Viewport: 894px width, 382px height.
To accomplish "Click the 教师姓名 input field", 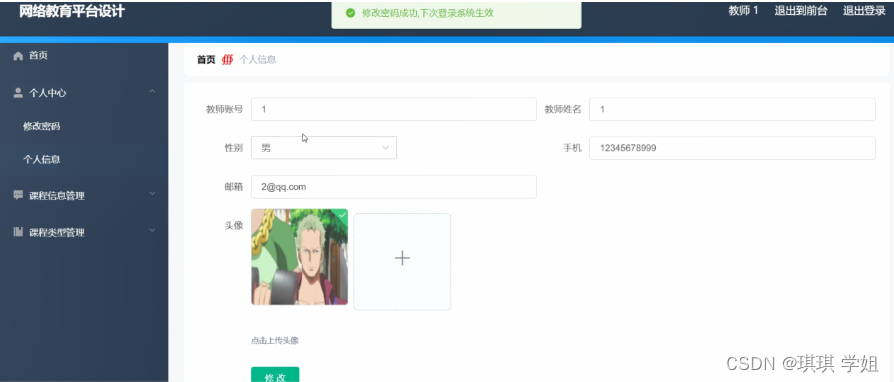I will [732, 109].
